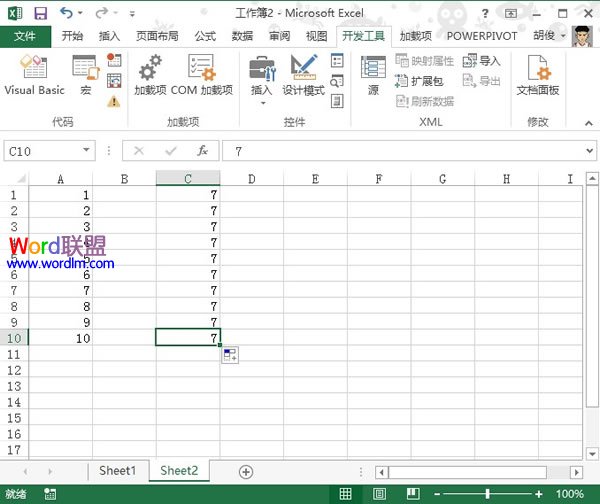The width and height of the screenshot is (600, 504).
Task: Zoom in with the plus button
Action: pyautogui.click(x=538, y=494)
